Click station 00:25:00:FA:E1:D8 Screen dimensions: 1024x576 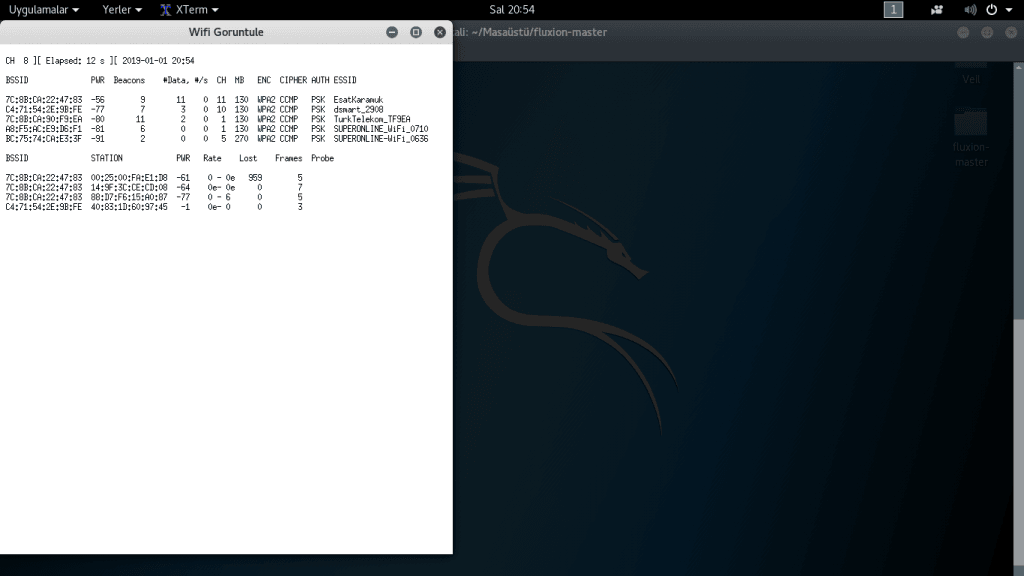tap(129, 178)
